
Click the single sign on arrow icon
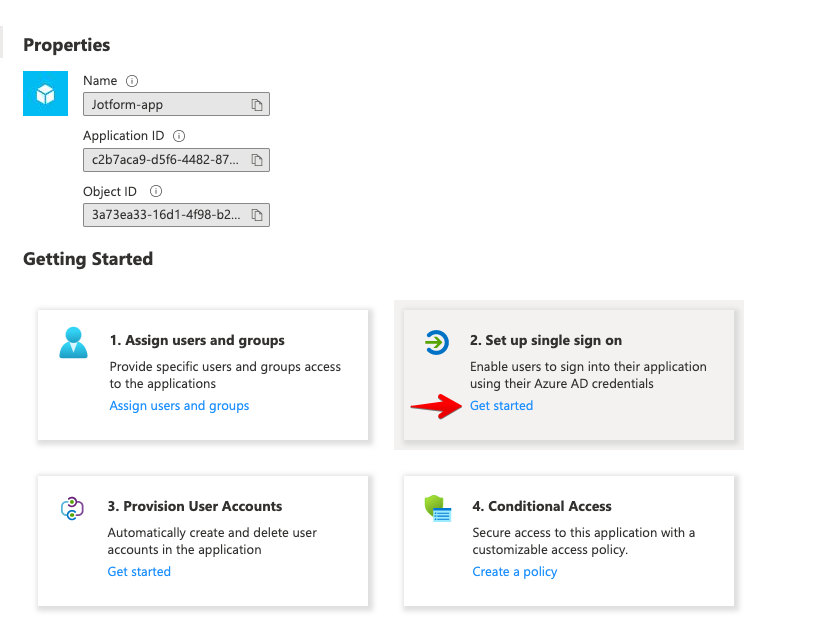click(x=437, y=343)
